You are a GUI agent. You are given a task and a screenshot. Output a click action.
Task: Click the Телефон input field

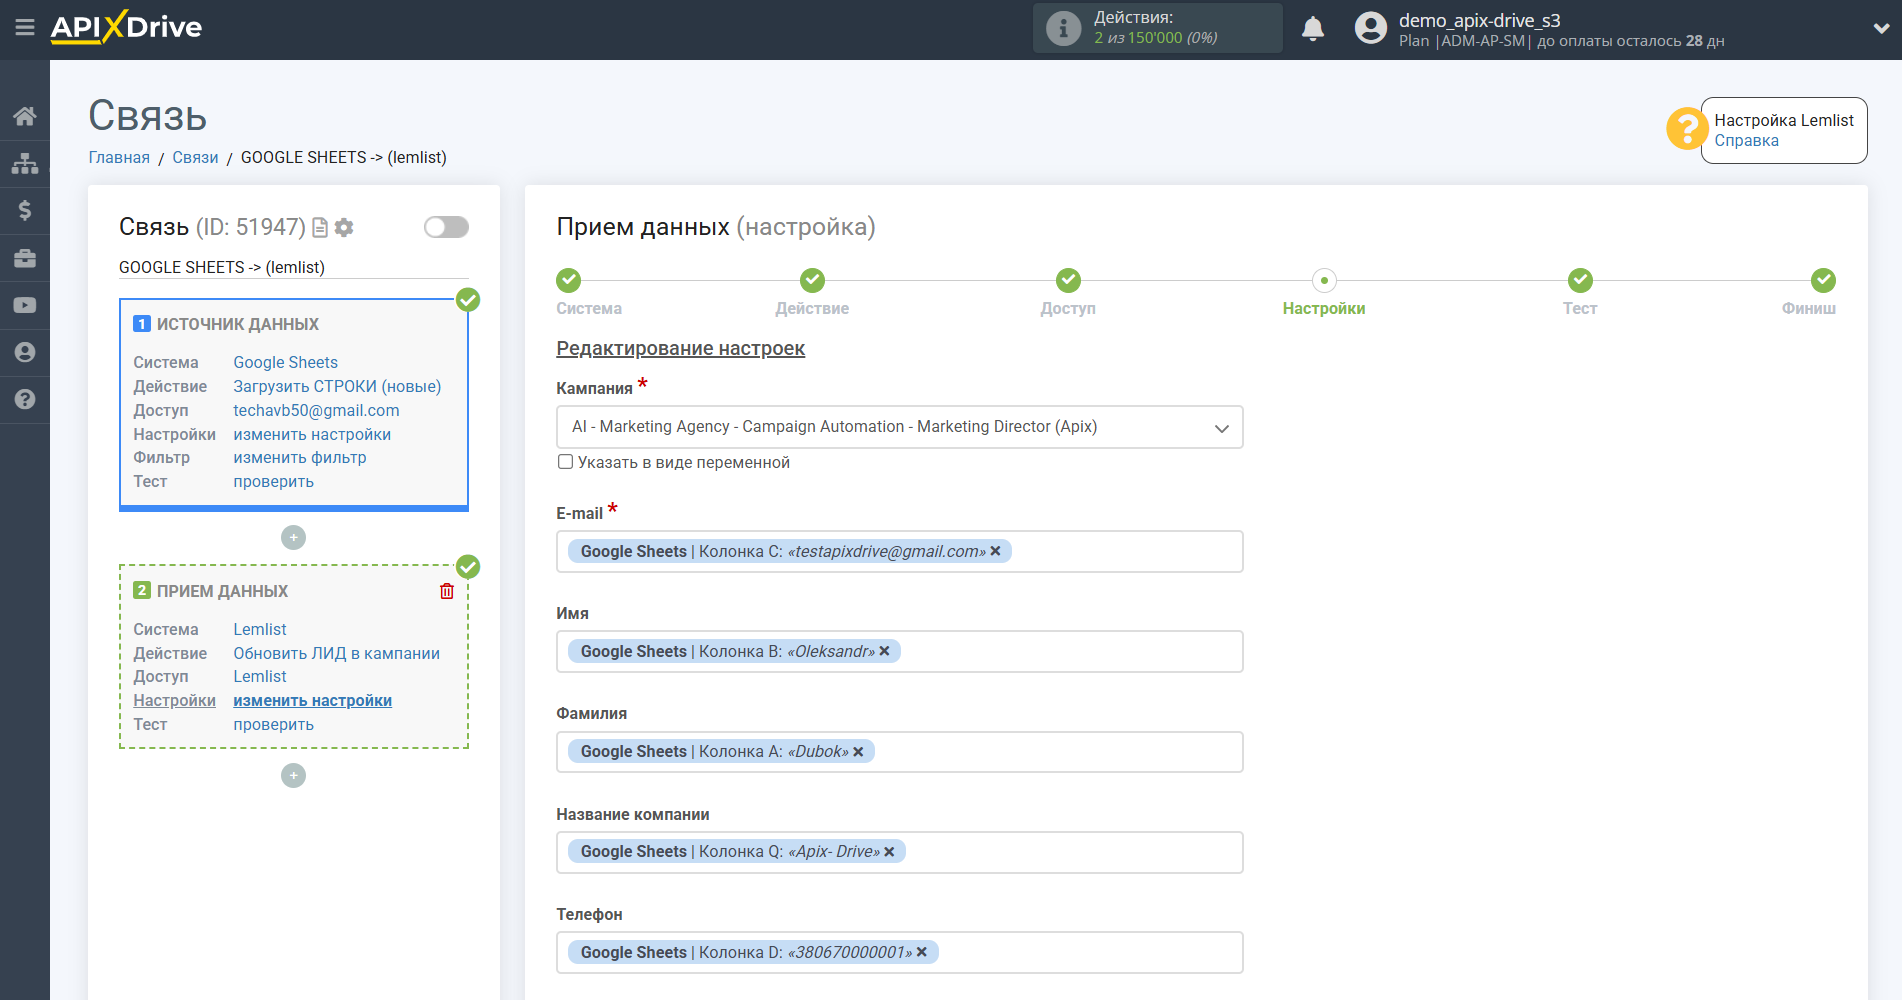(x=899, y=952)
